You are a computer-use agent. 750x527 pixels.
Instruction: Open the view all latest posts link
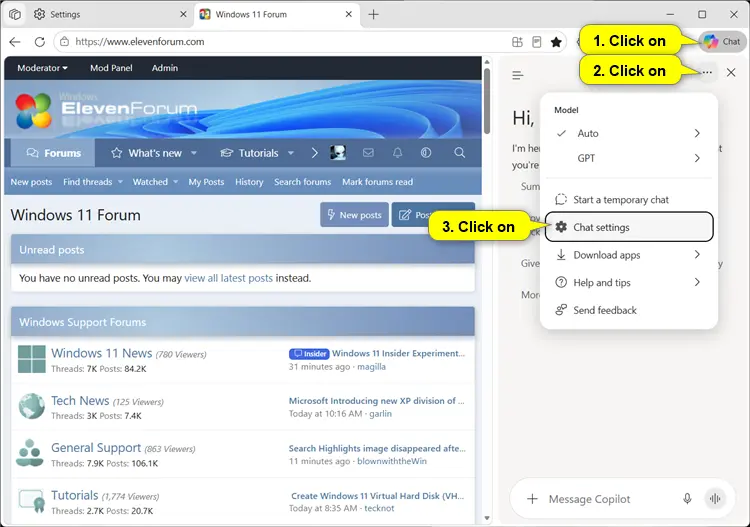point(229,278)
